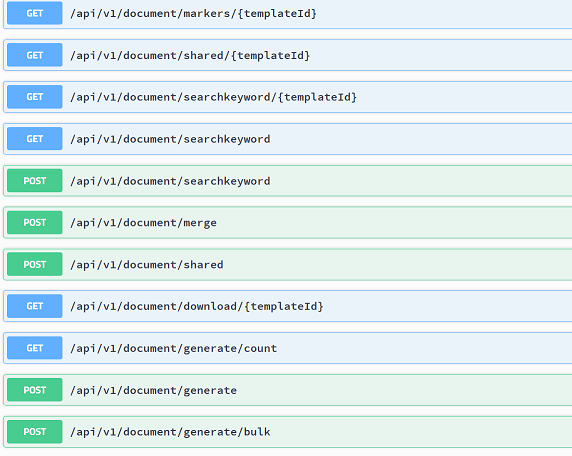Expand GET download/{templateId} endpoint

click(288, 306)
